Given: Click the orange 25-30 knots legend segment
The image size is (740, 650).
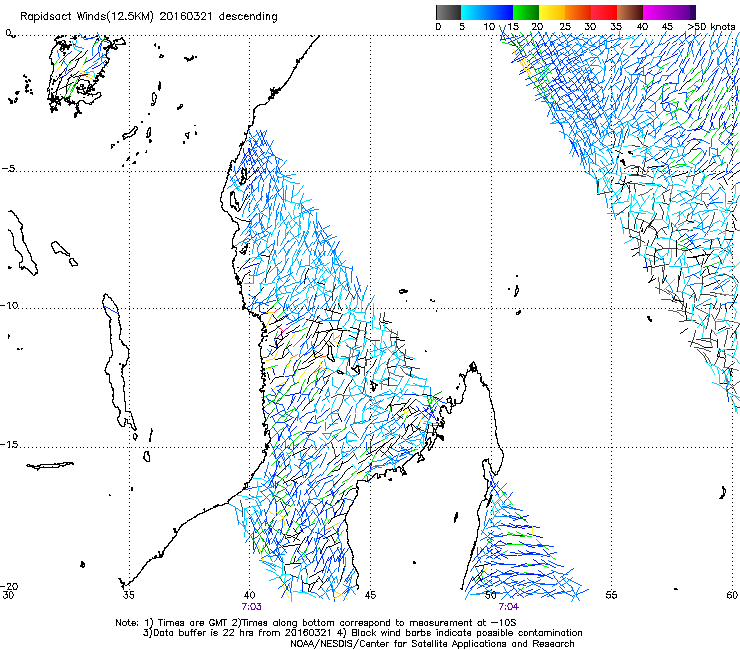Looking at the screenshot, I should coord(578,12).
